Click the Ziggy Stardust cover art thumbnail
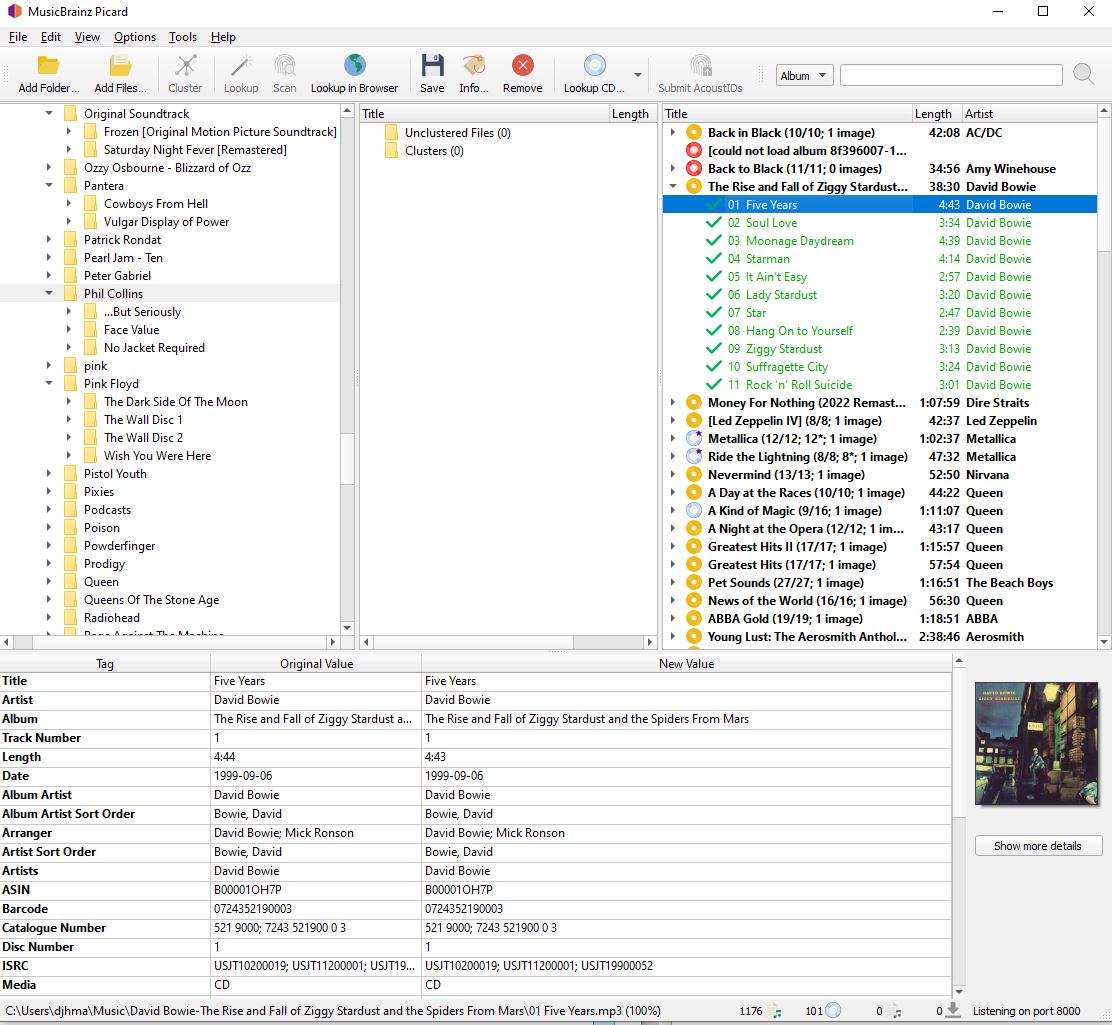The image size is (1112, 1025). (x=1035, y=744)
